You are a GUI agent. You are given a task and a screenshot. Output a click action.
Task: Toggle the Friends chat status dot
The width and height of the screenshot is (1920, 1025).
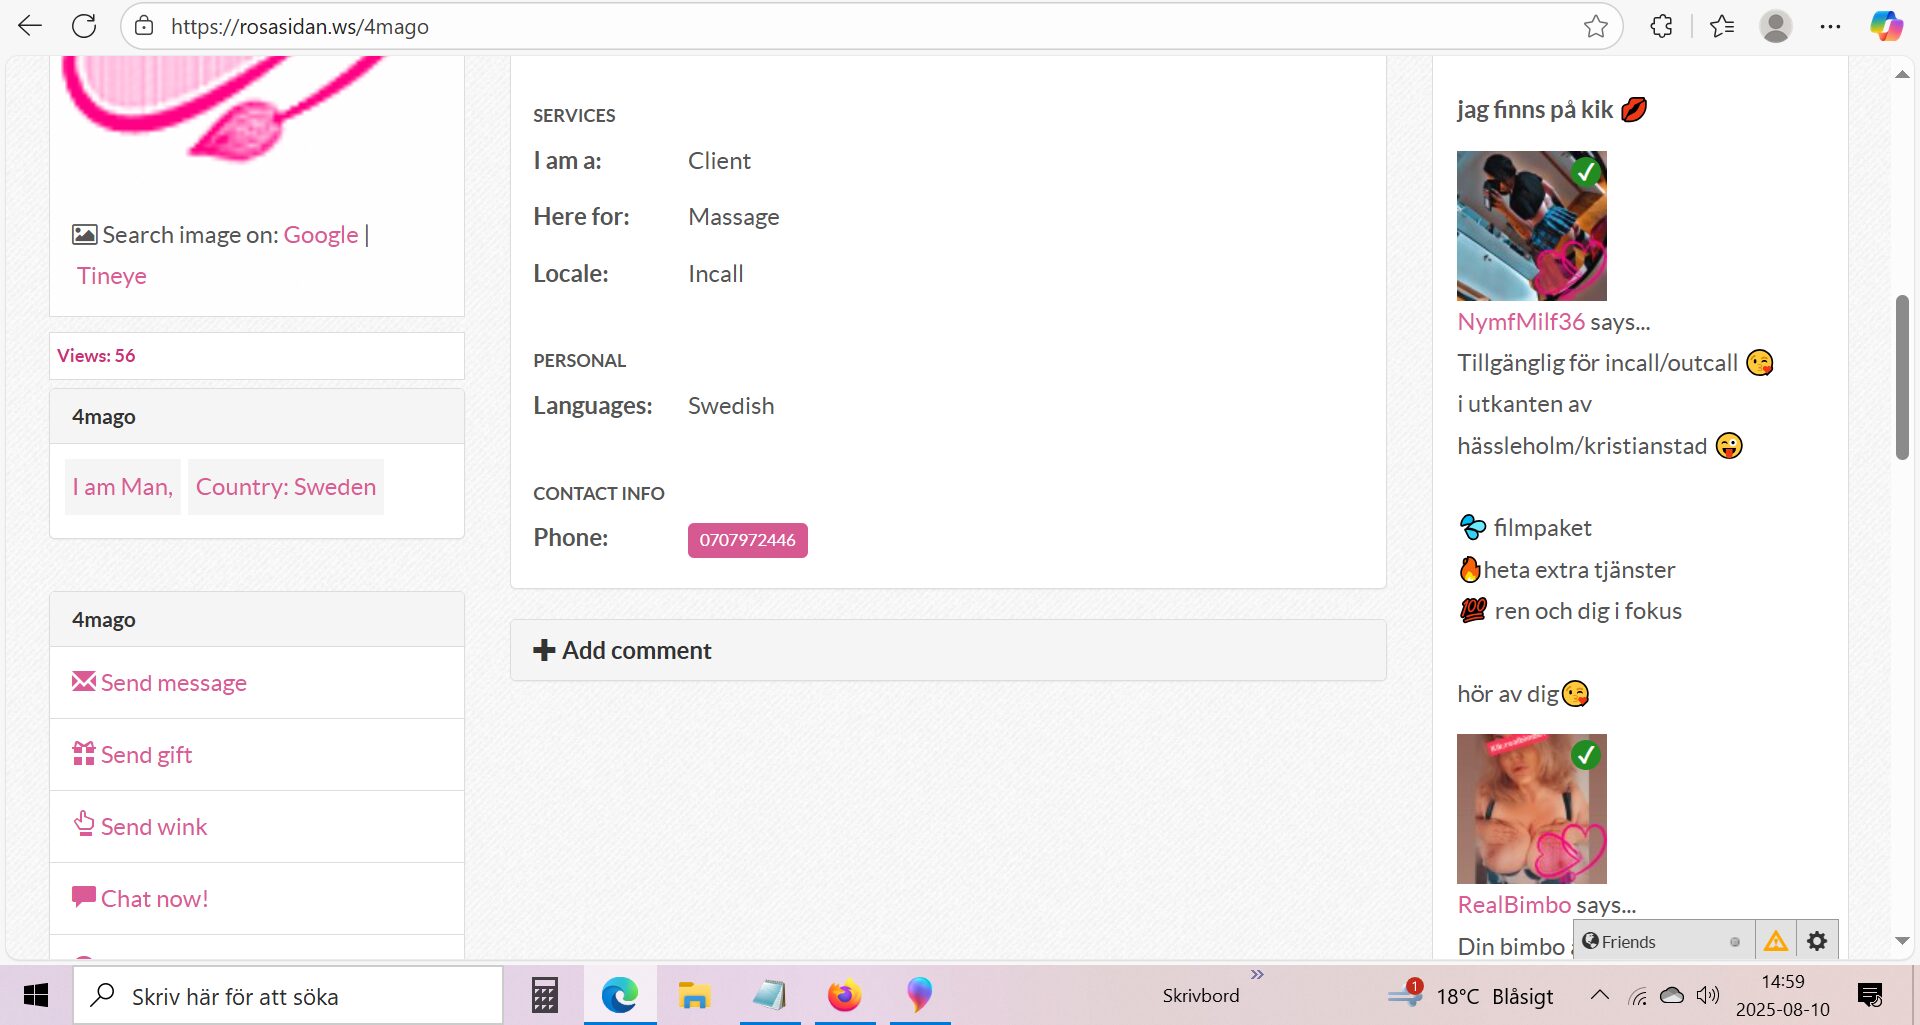point(1735,942)
